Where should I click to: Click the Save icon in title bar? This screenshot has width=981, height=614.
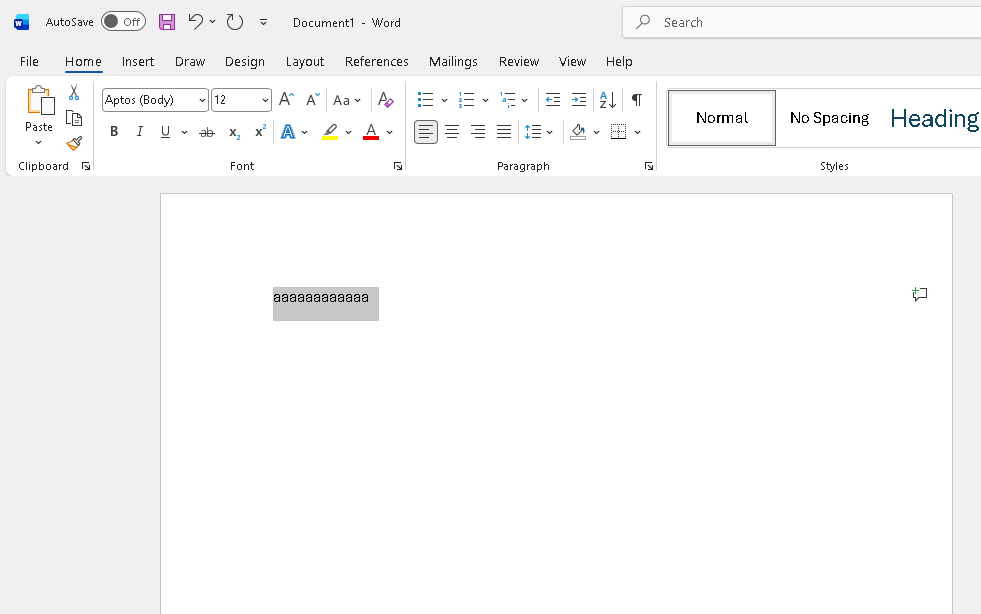coord(166,23)
